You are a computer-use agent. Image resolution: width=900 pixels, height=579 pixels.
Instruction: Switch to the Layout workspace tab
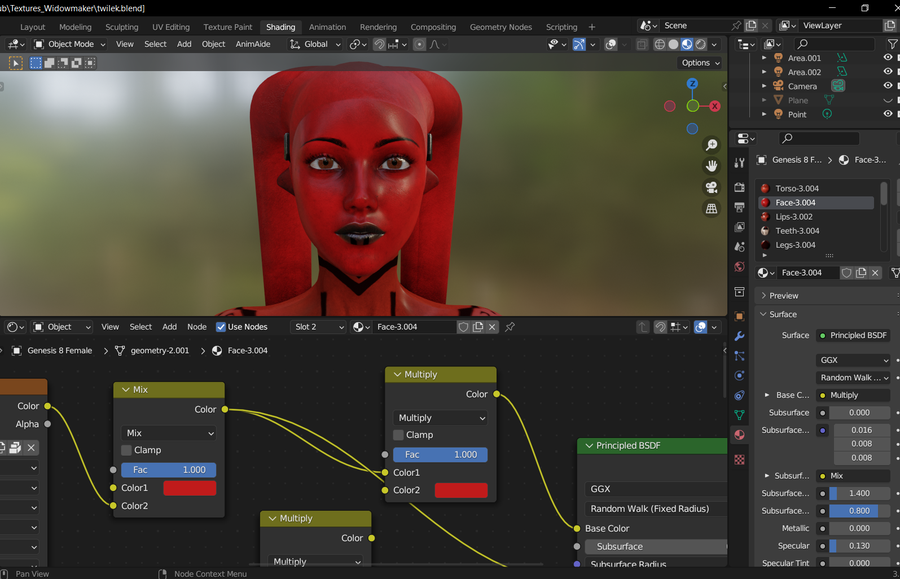coord(32,27)
